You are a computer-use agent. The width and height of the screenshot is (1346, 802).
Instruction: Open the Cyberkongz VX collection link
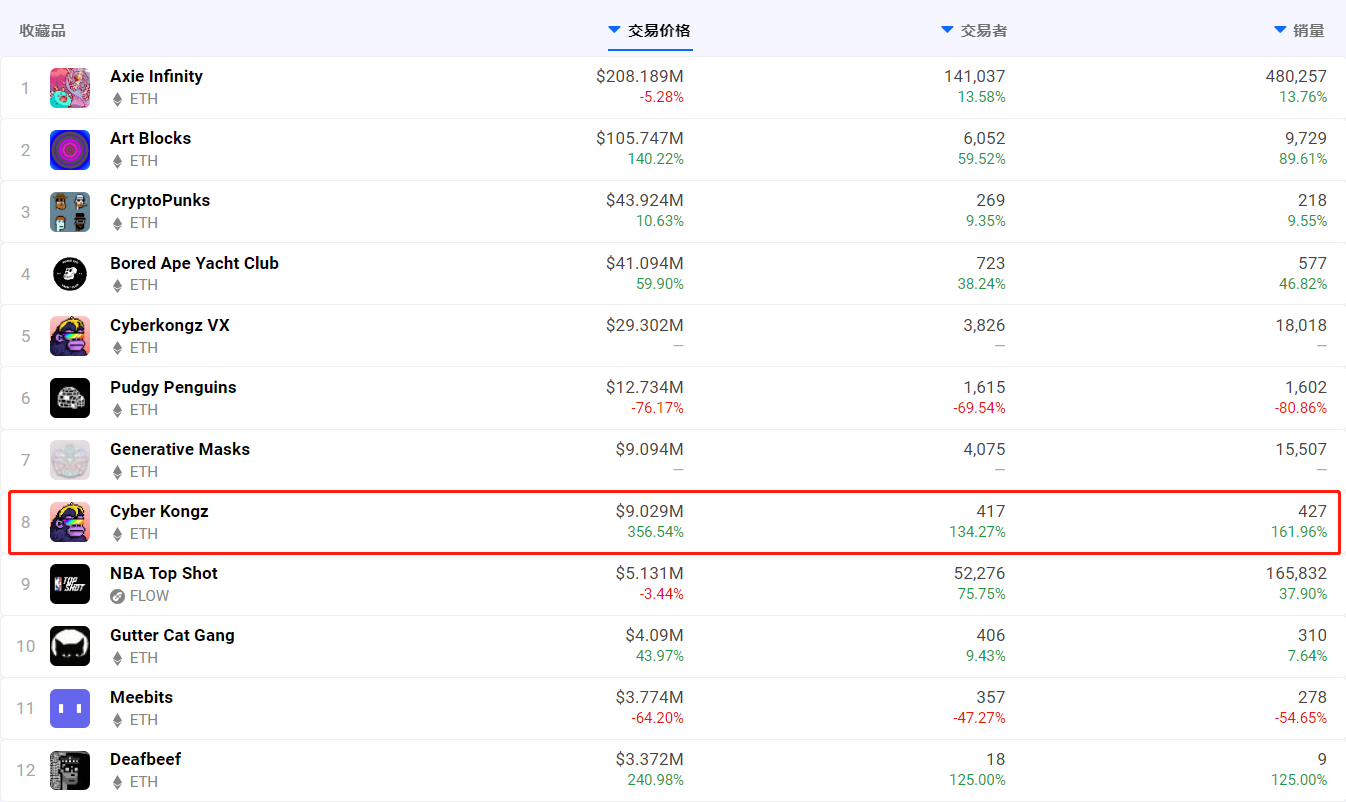coord(170,325)
